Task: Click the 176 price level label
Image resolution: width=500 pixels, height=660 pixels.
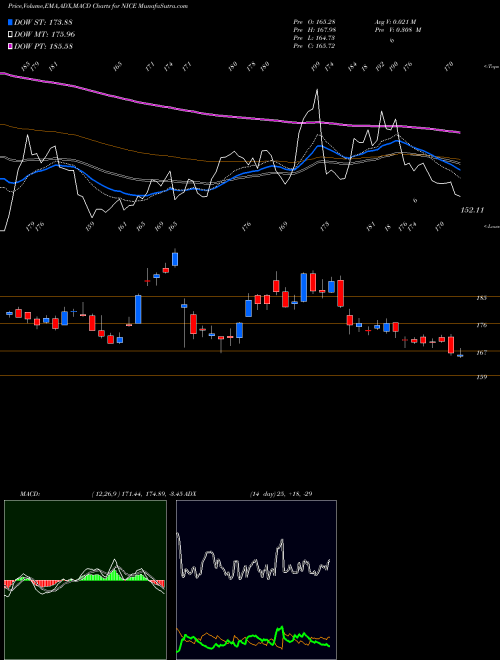Action: (481, 325)
